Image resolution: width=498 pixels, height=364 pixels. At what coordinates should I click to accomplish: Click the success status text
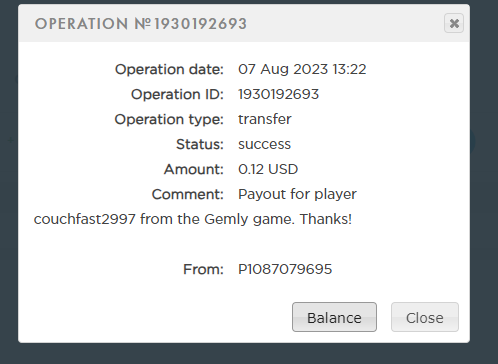[x=264, y=144]
